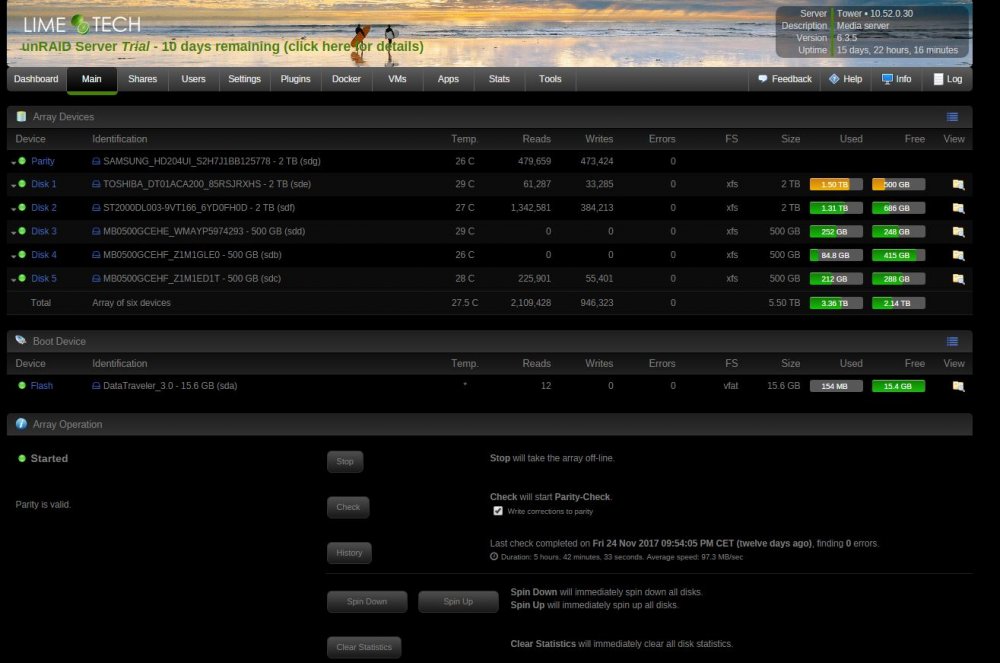Click the Clear Statistics button

[x=364, y=647]
